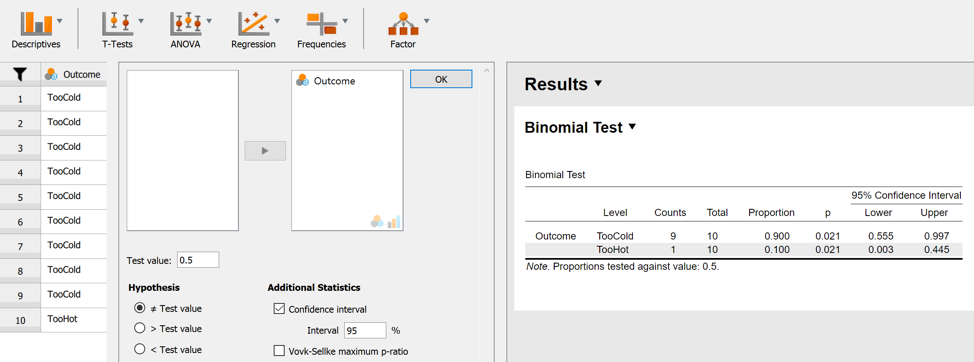The width and height of the screenshot is (974, 362).
Task: Click the 0.555 lower confidence value
Action: [880, 236]
